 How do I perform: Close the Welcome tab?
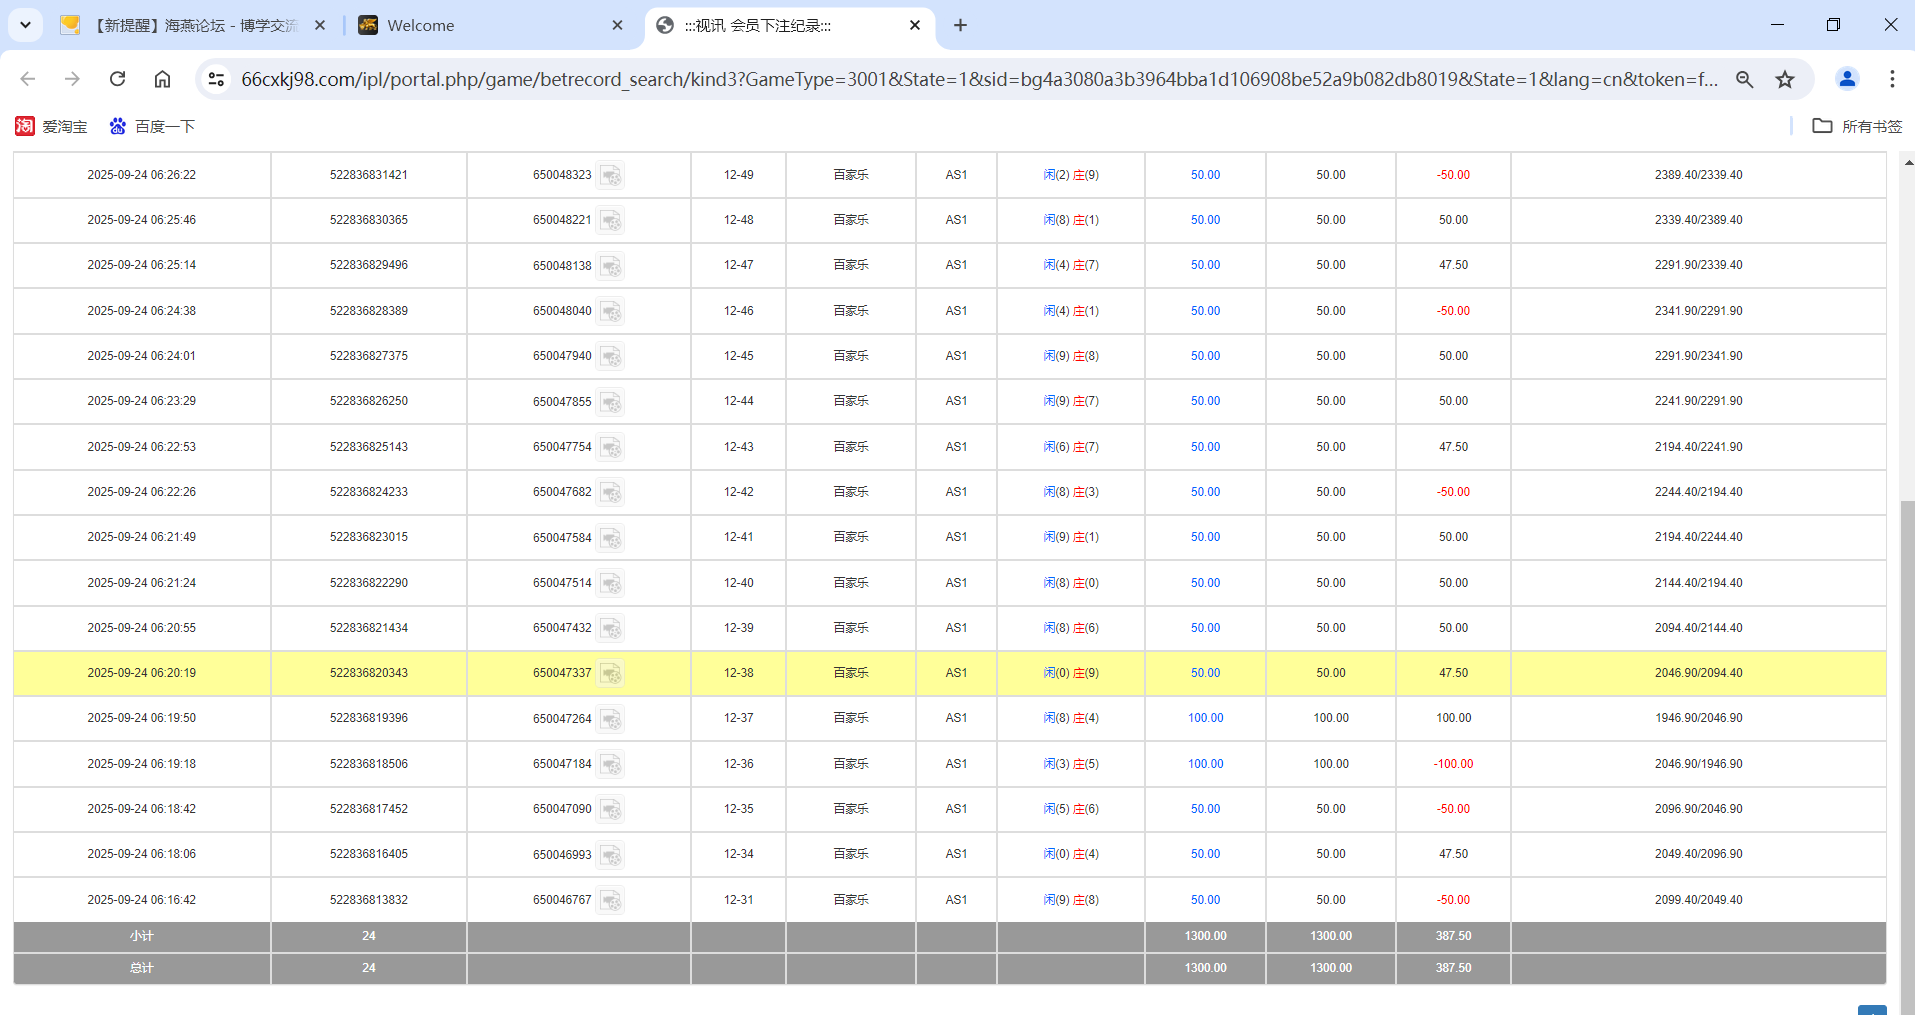(x=617, y=25)
